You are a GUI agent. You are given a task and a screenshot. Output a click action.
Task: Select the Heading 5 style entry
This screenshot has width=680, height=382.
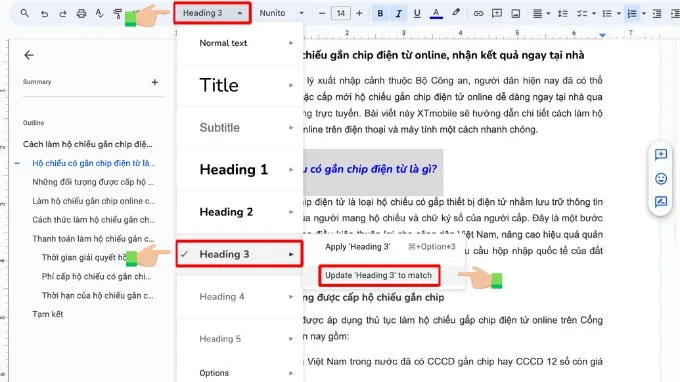(x=239, y=339)
